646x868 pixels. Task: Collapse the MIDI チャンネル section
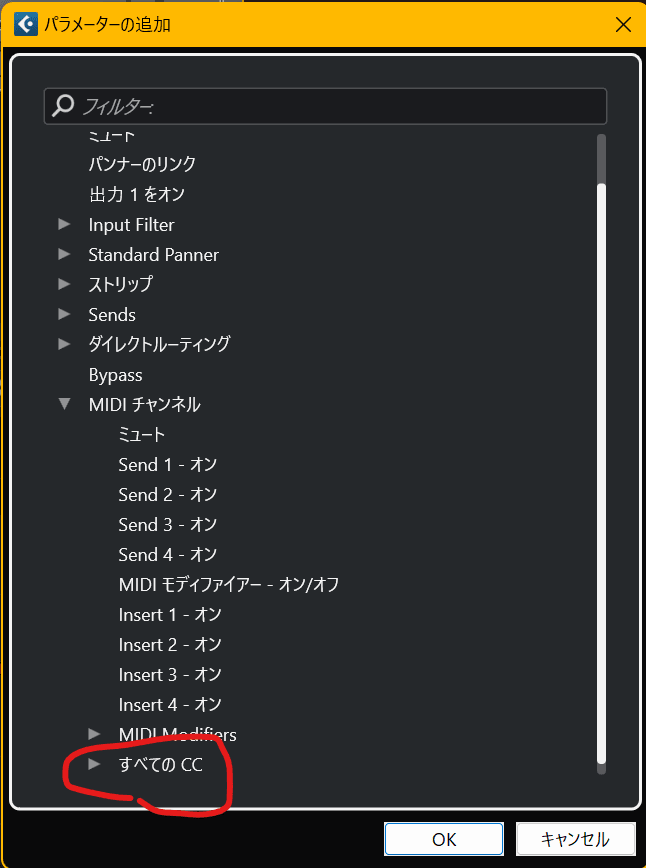point(65,404)
